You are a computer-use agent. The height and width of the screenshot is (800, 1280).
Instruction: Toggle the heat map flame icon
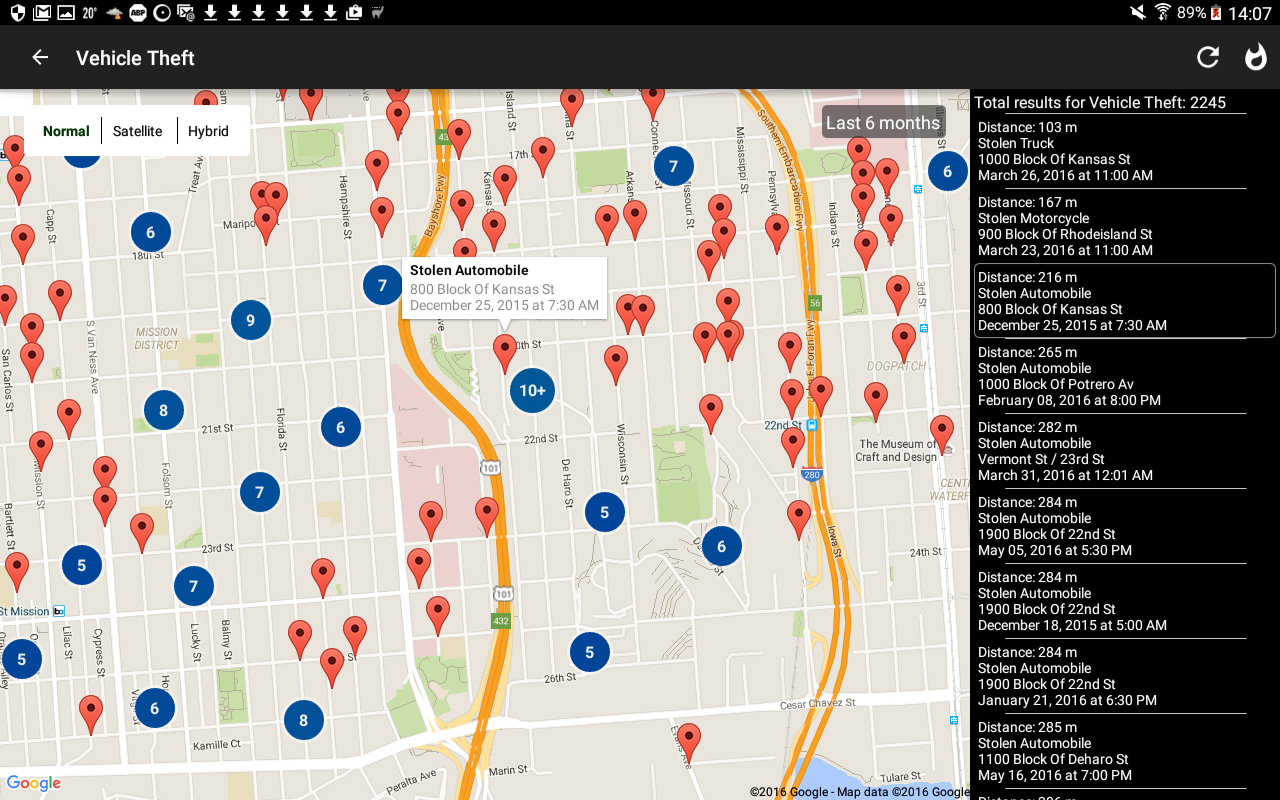point(1255,58)
